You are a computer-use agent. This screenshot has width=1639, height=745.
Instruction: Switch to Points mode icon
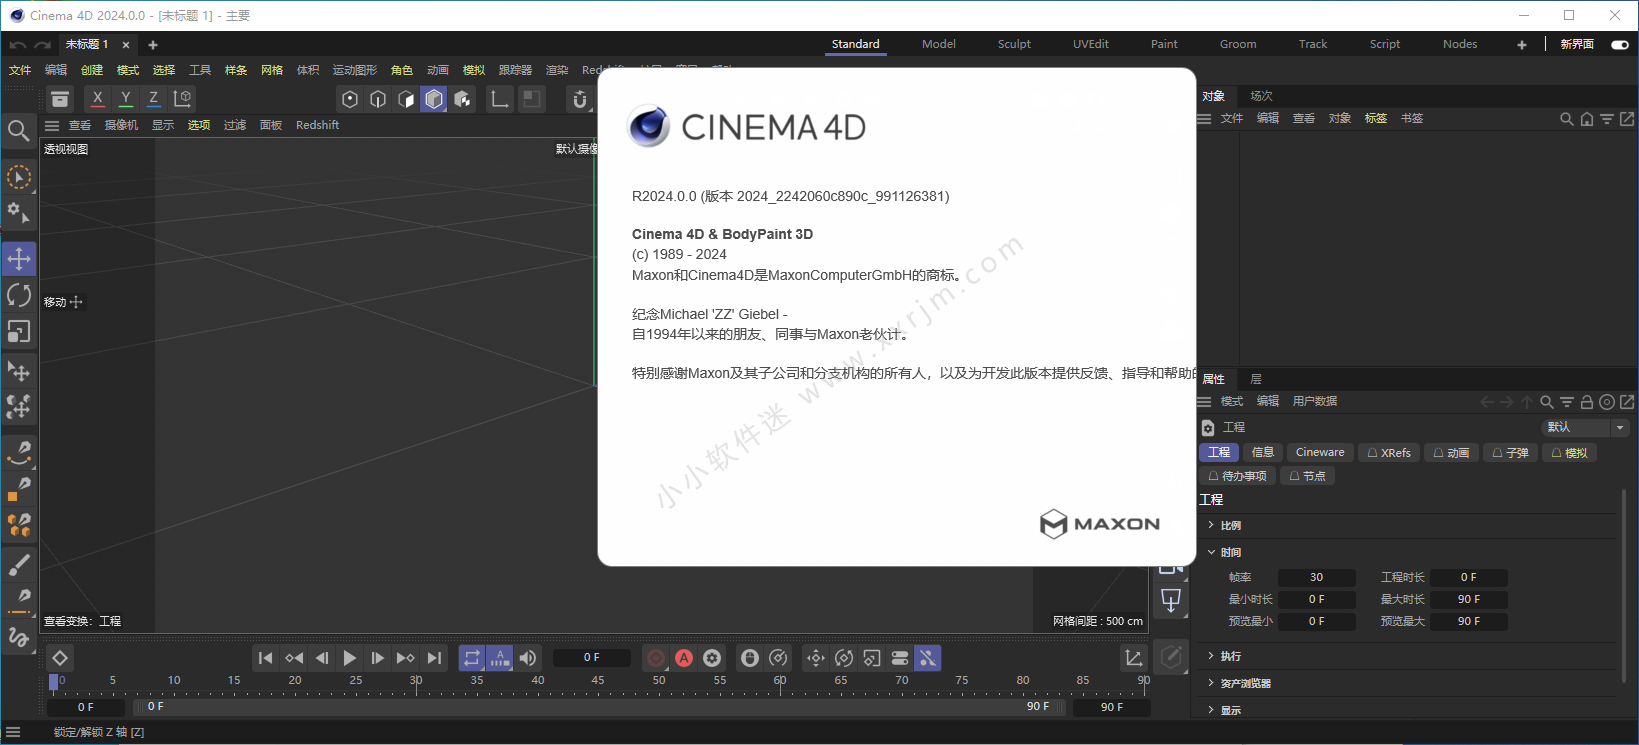point(350,99)
